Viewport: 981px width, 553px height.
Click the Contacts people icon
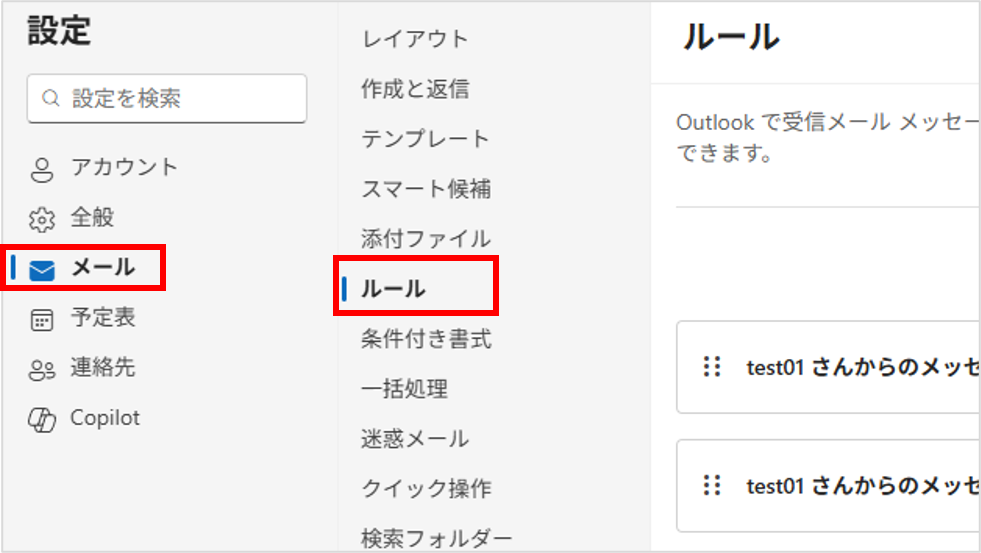[x=42, y=369]
